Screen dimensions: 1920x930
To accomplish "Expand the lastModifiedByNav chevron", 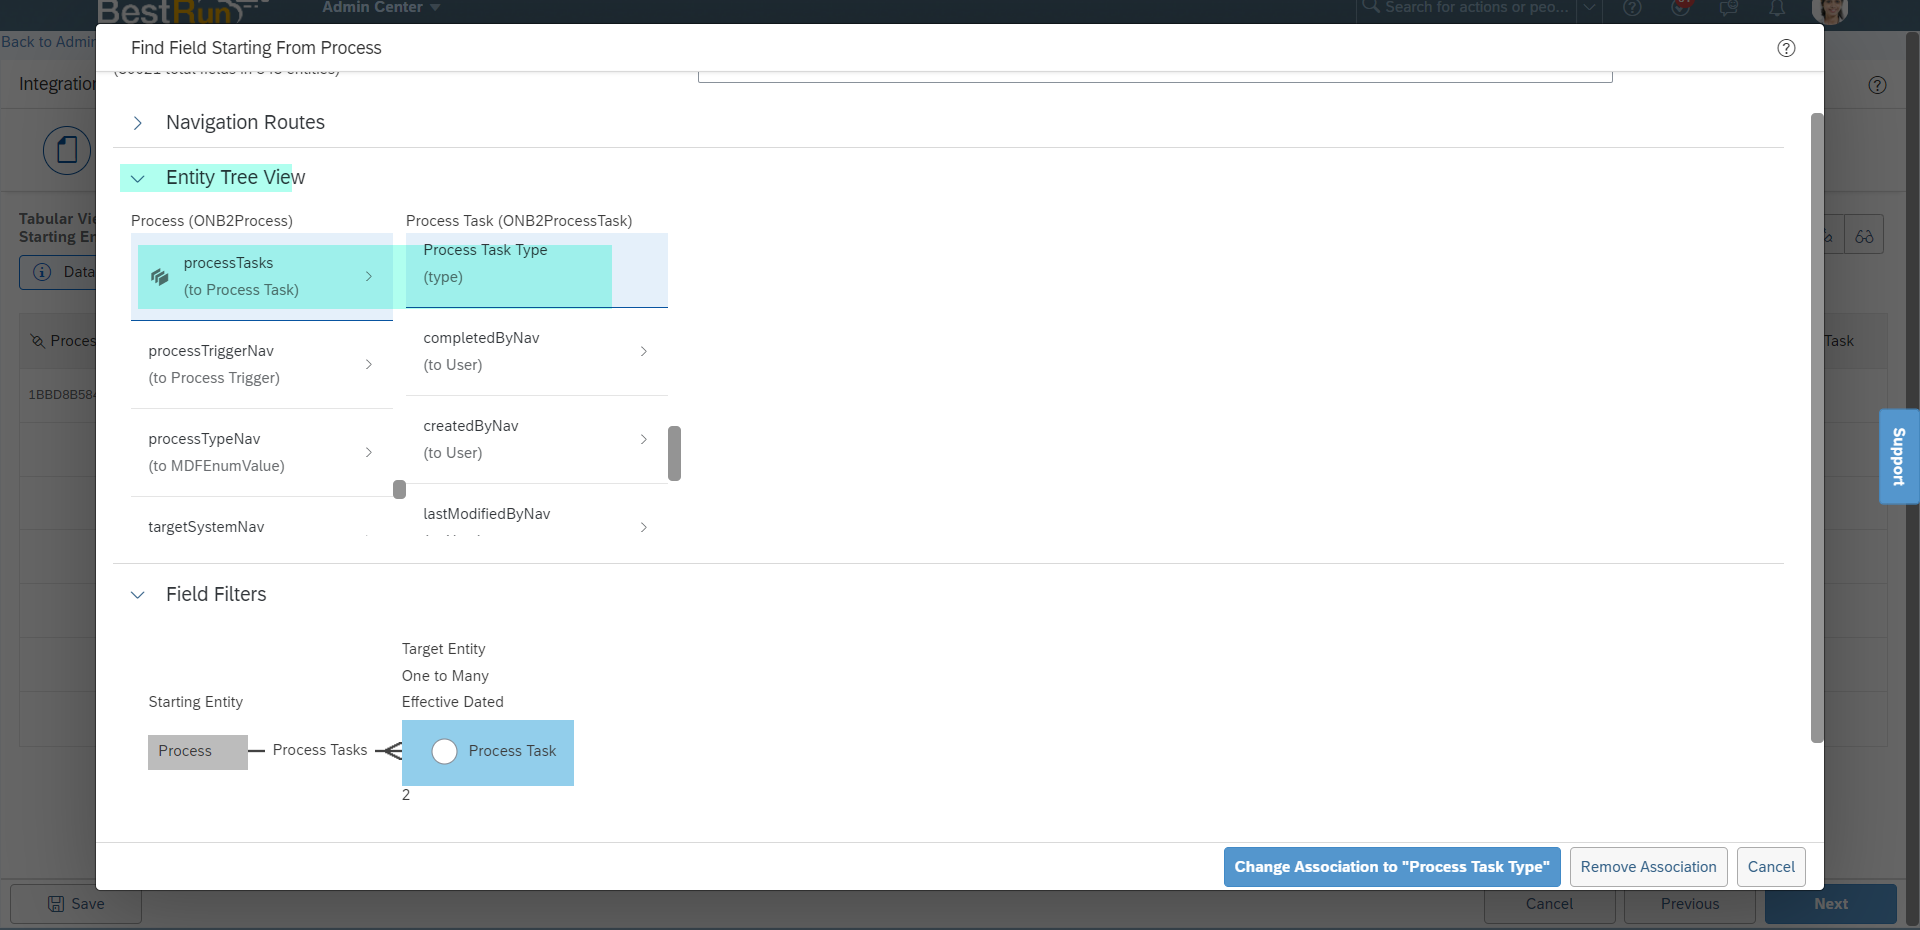I will pyautogui.click(x=644, y=527).
